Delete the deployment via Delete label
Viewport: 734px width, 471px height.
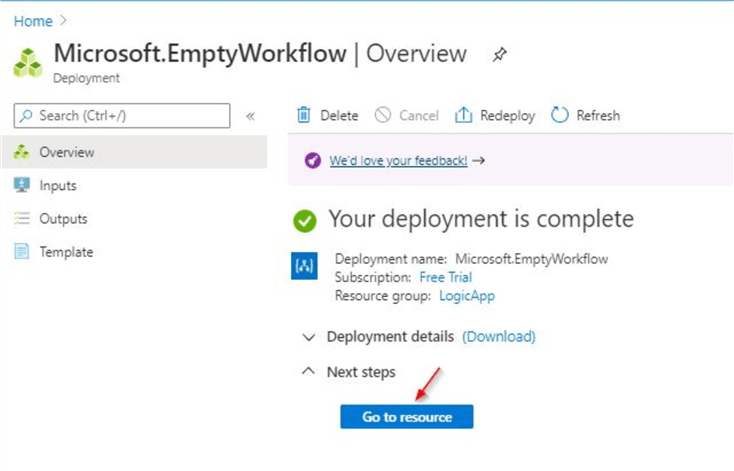click(339, 116)
